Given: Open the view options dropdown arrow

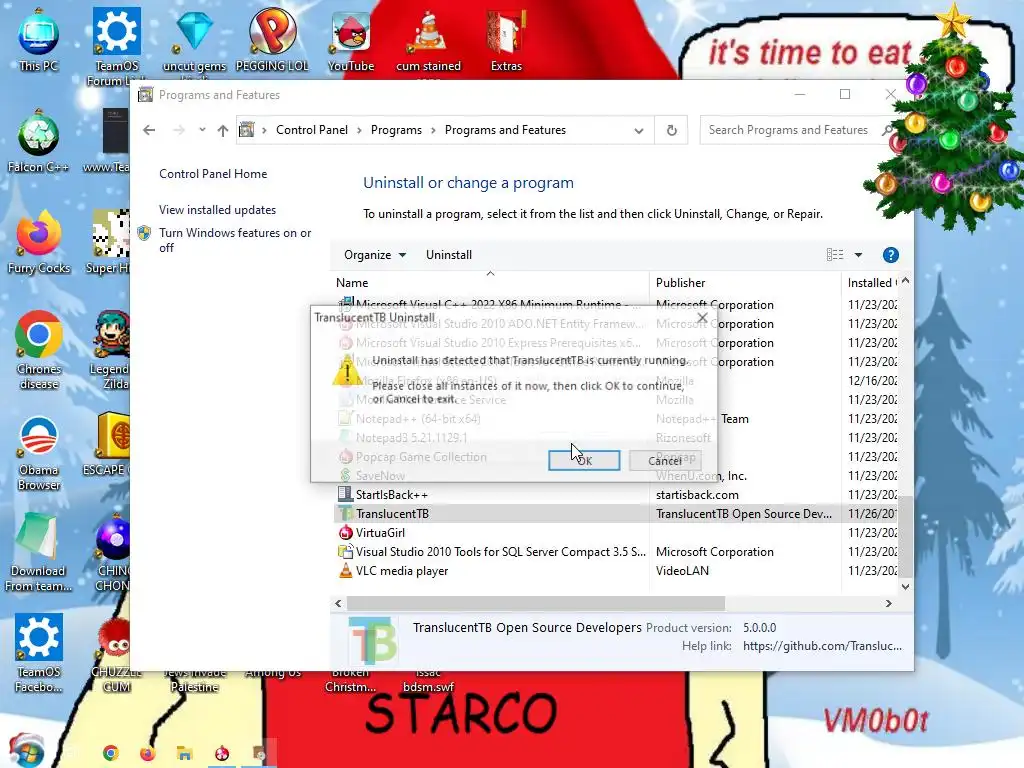Looking at the screenshot, I should [858, 255].
